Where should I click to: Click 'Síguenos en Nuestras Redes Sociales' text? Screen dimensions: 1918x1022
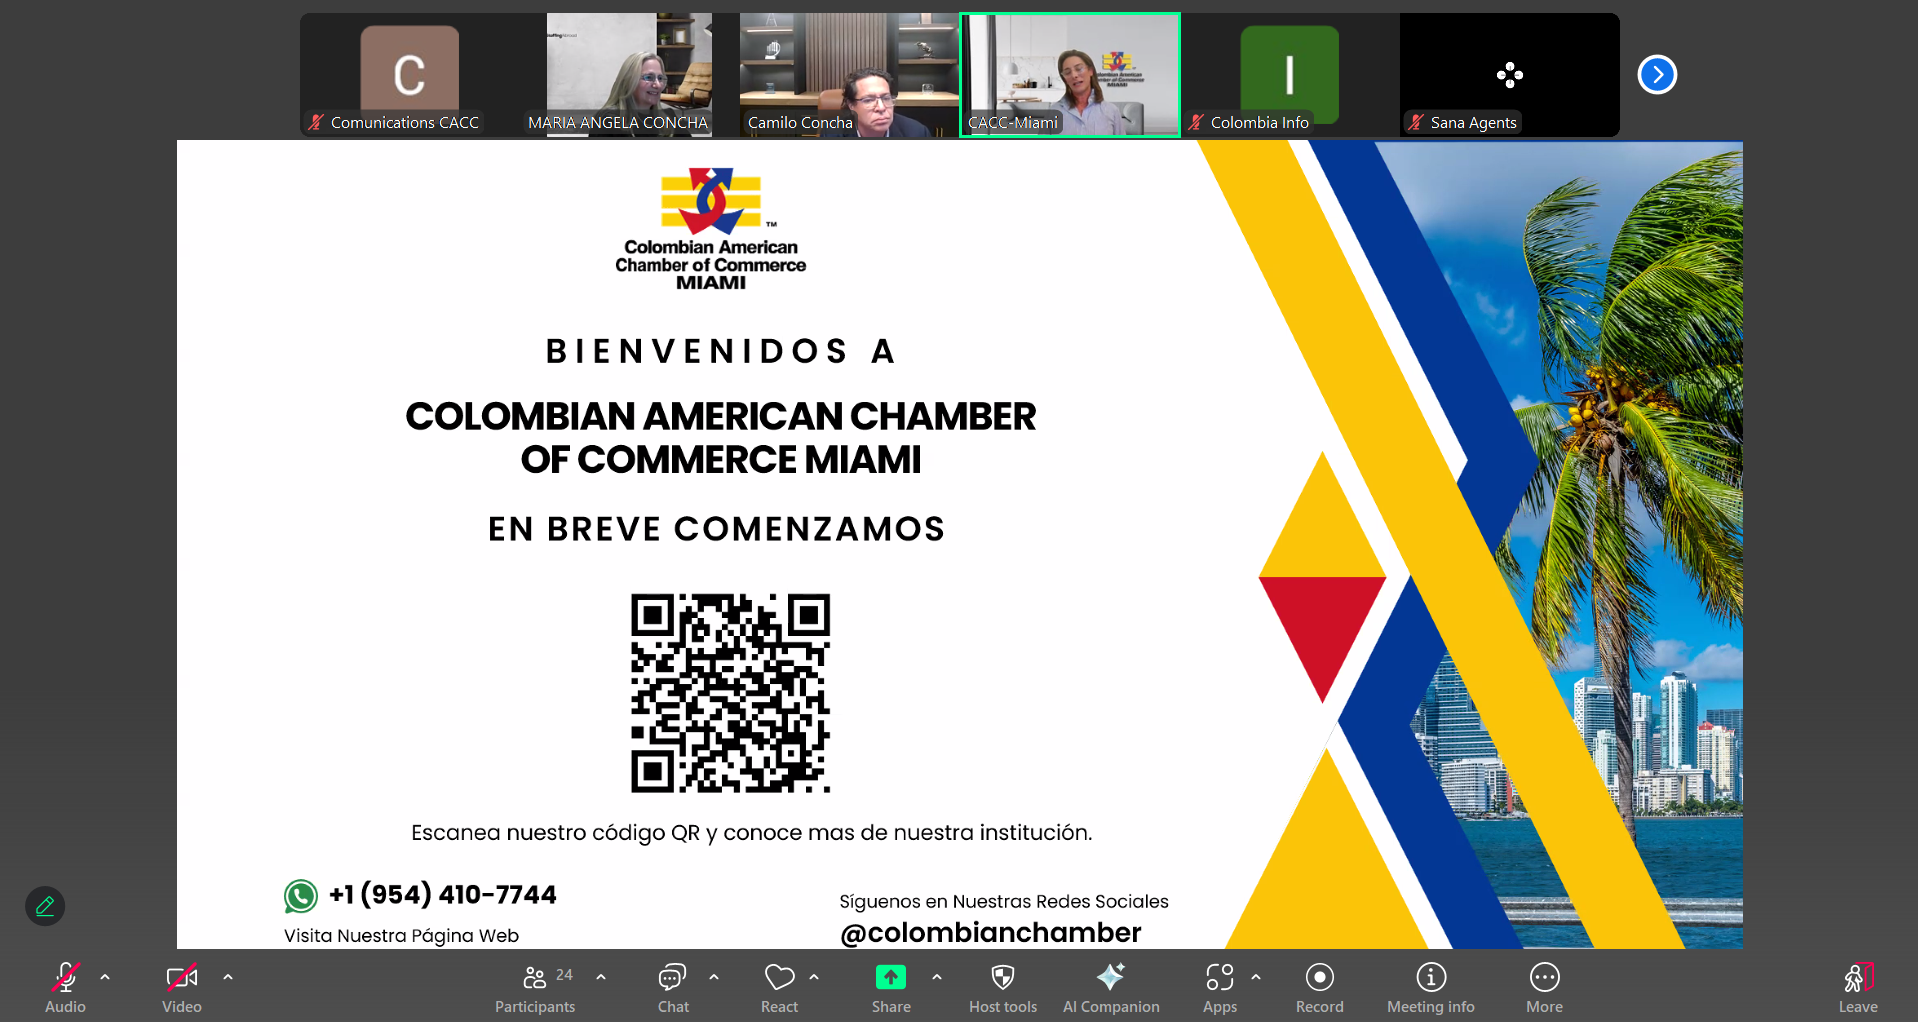[1004, 902]
